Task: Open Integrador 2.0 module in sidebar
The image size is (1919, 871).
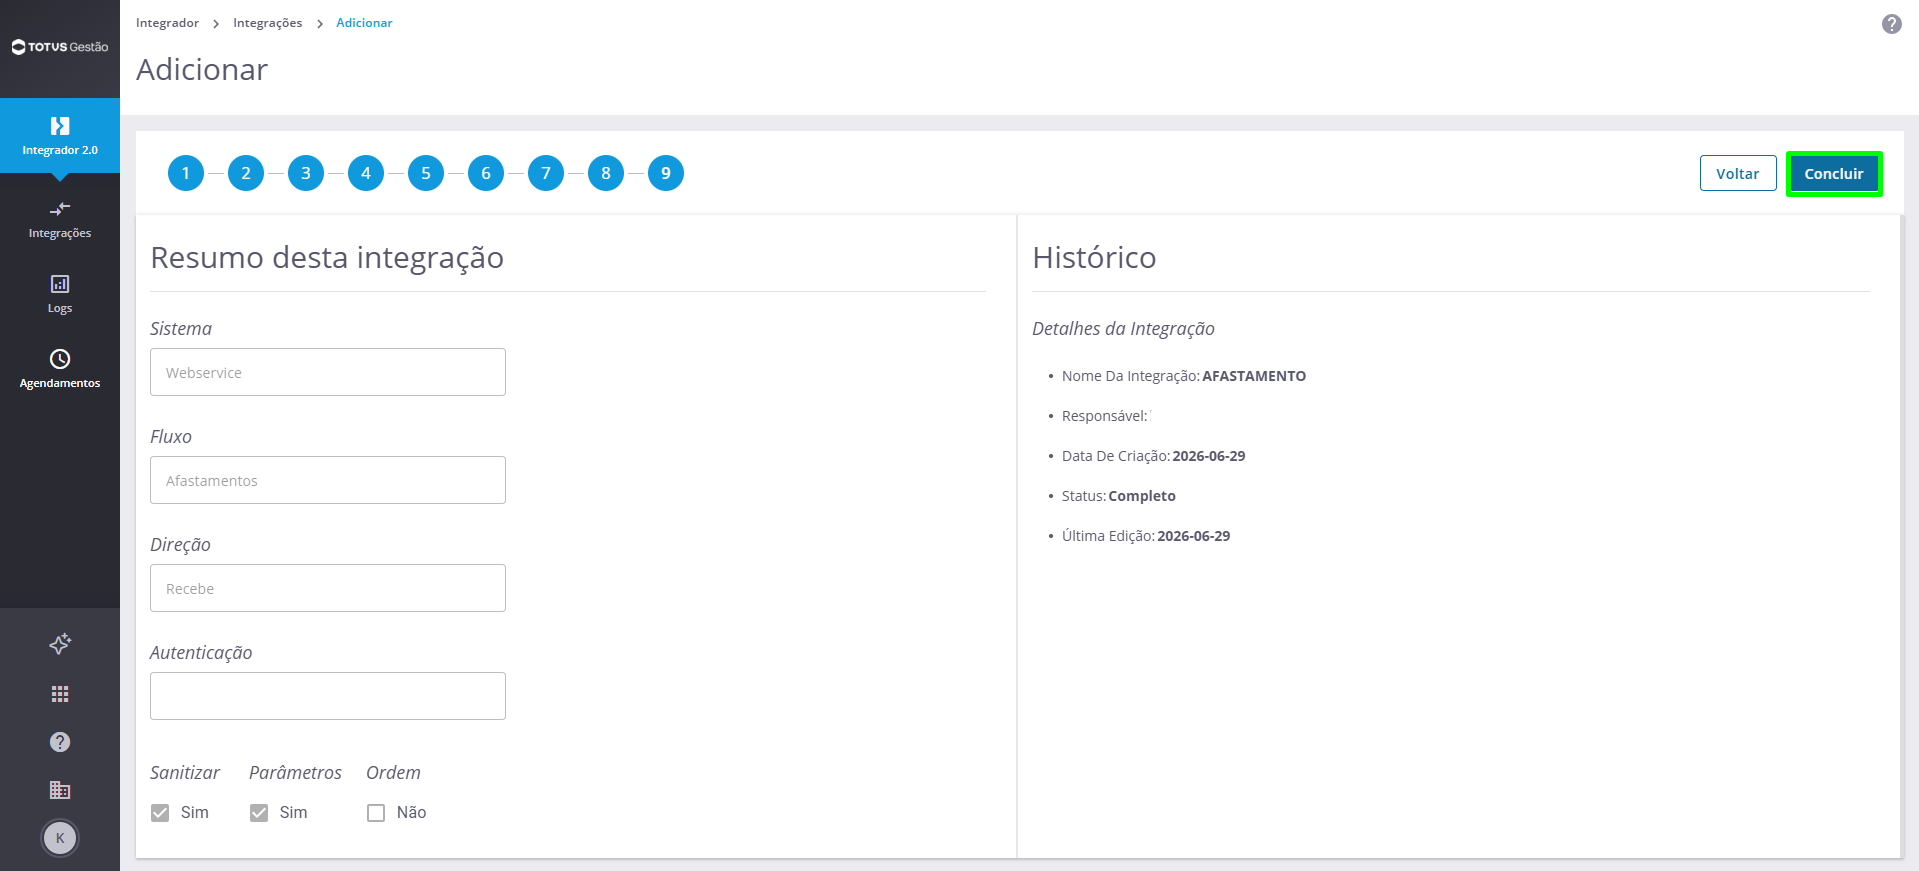Action: point(60,136)
